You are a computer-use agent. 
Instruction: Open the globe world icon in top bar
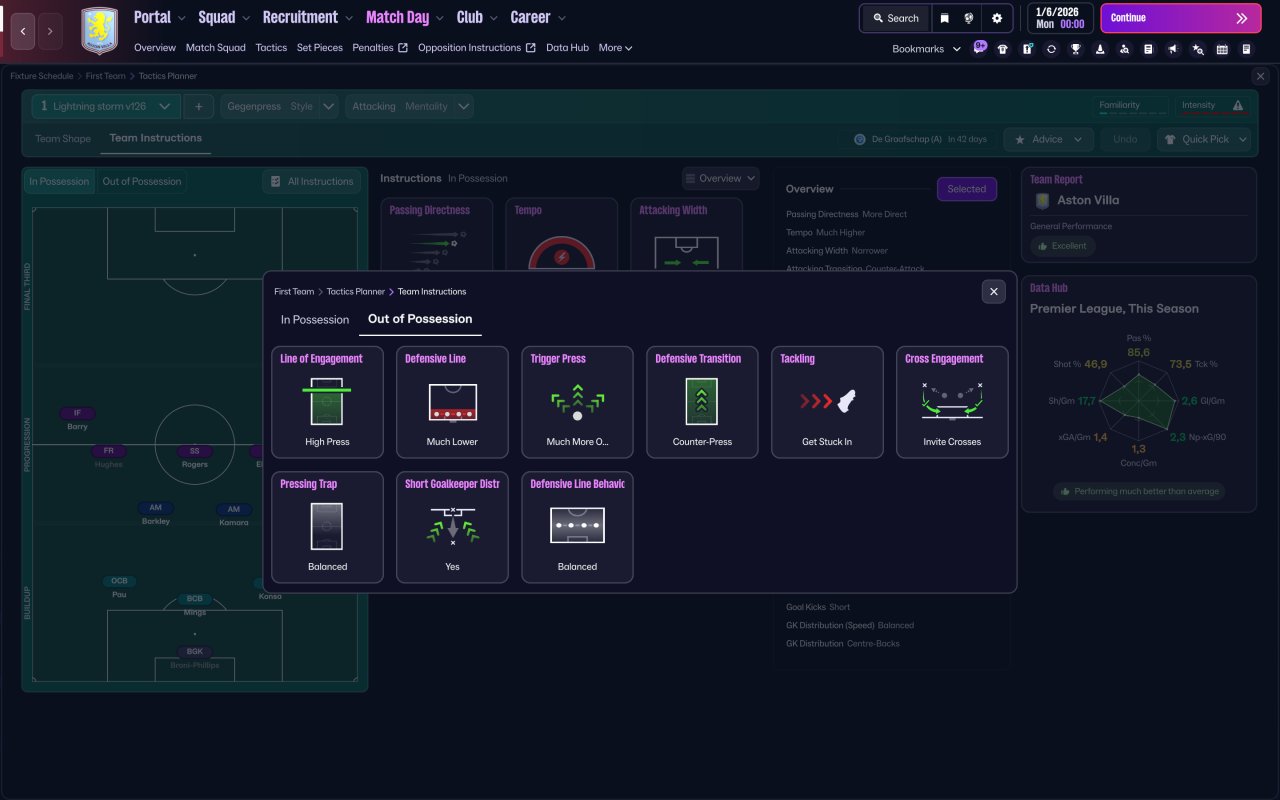[x=969, y=18]
